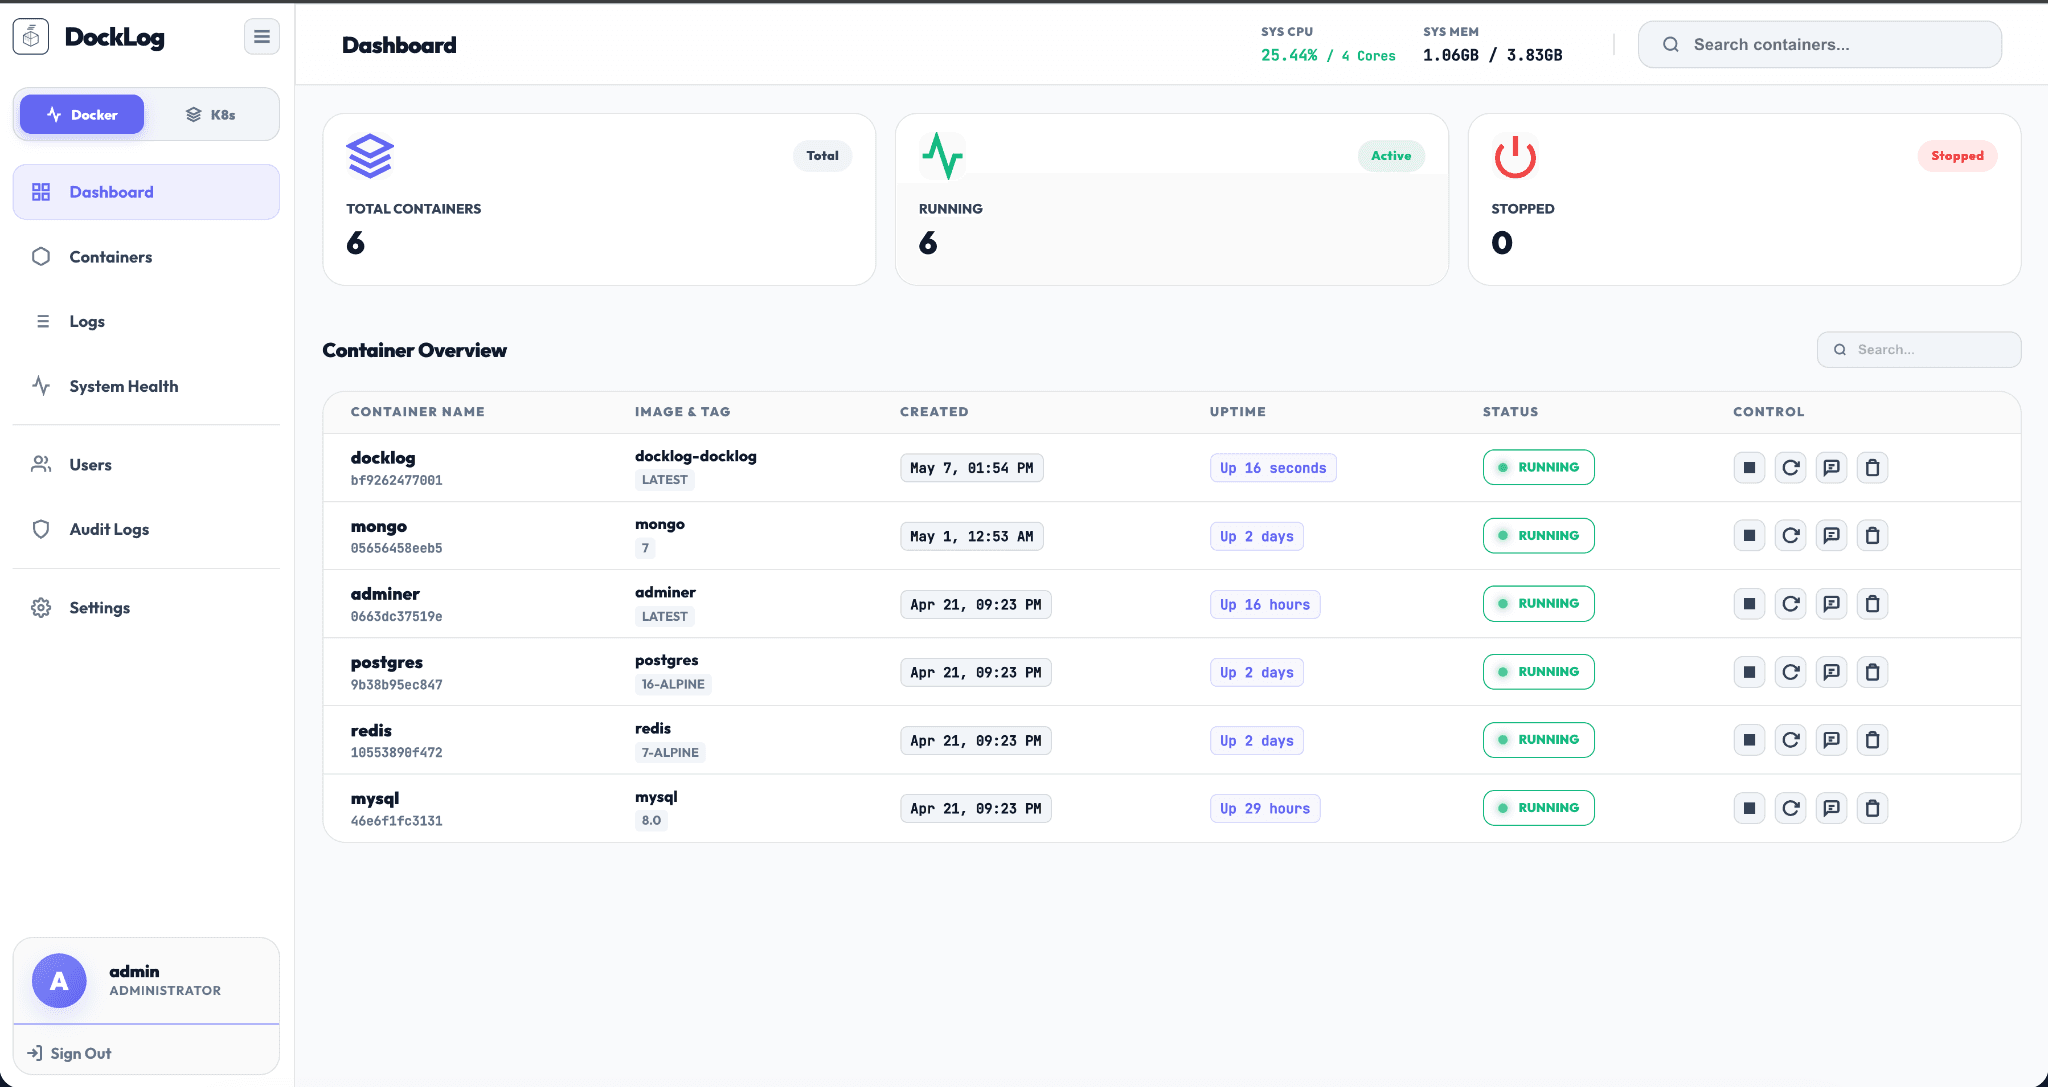
Task: Focus the Container Overview search box
Action: (1919, 349)
